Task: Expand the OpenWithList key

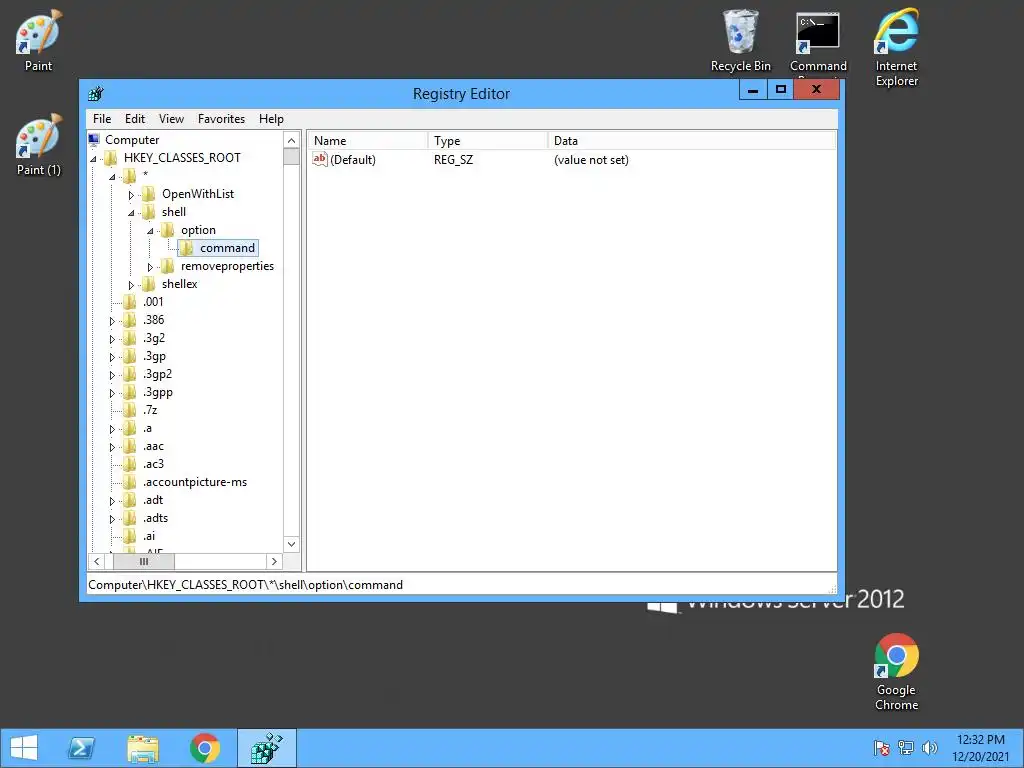Action: click(x=131, y=195)
